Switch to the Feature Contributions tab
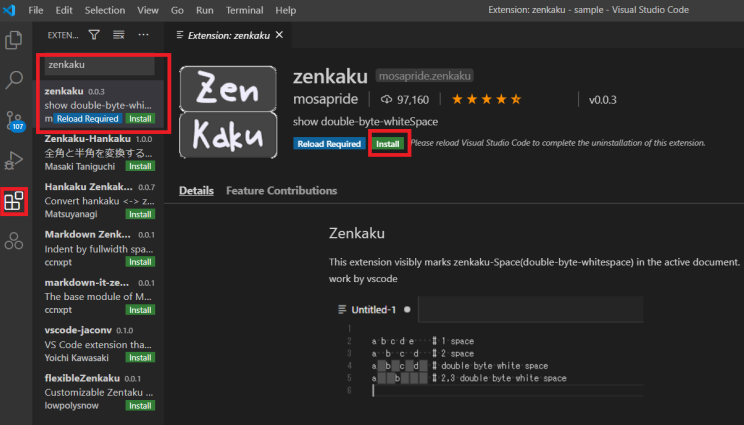This screenshot has height=425, width=744. coord(281,191)
